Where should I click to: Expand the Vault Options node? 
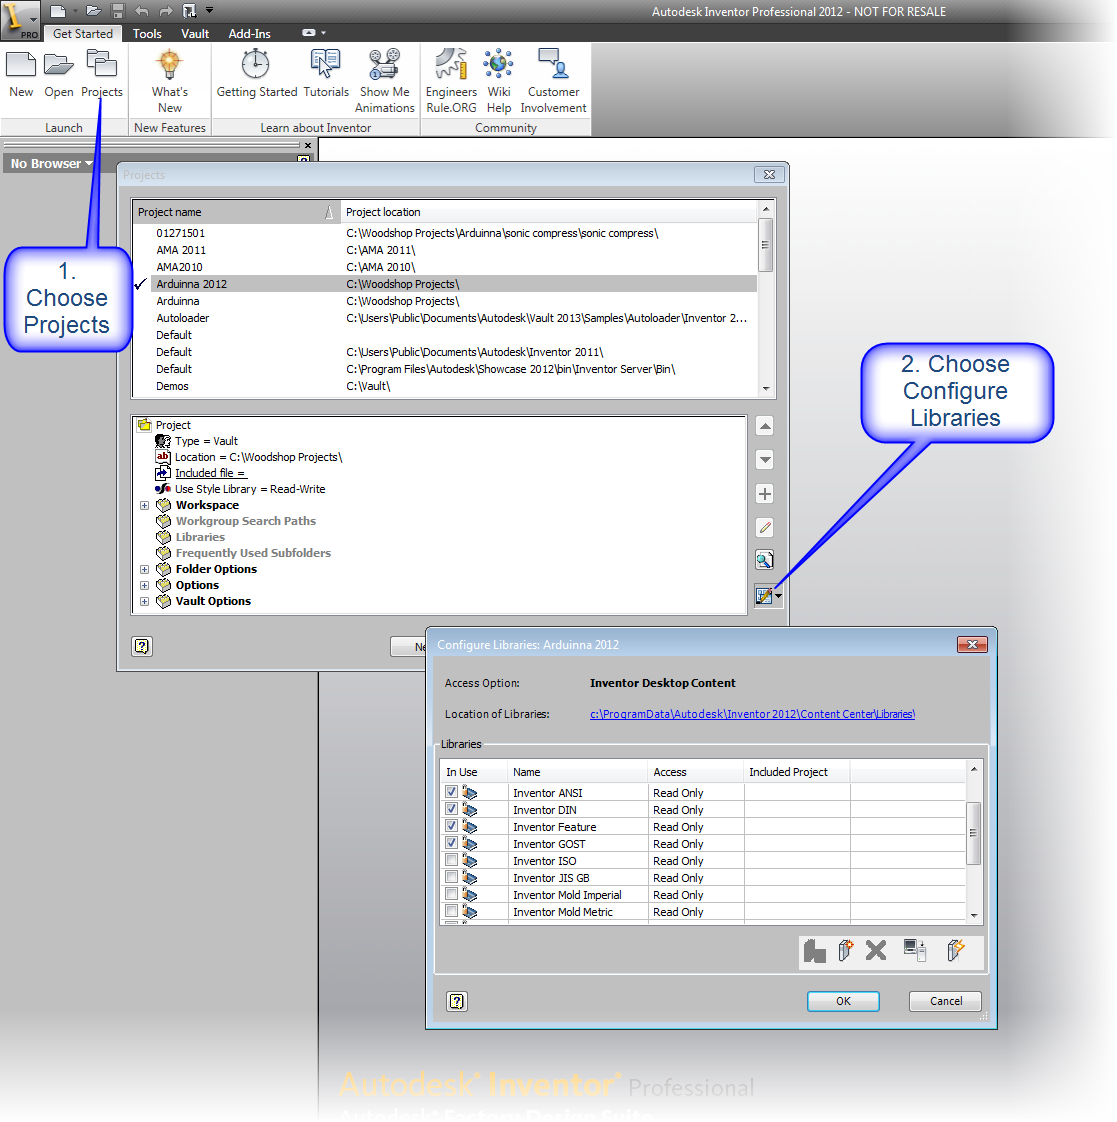145,602
